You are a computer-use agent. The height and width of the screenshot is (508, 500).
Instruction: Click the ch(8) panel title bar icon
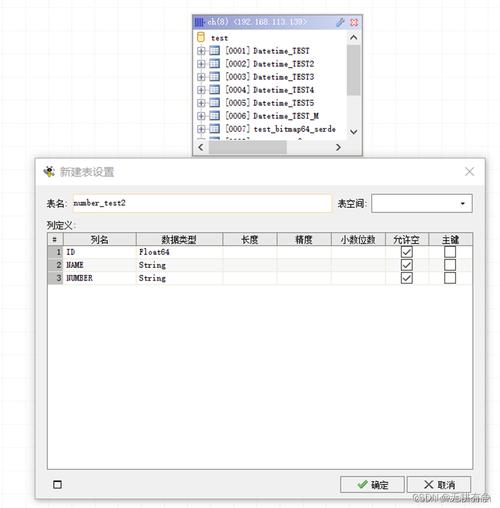[199, 22]
